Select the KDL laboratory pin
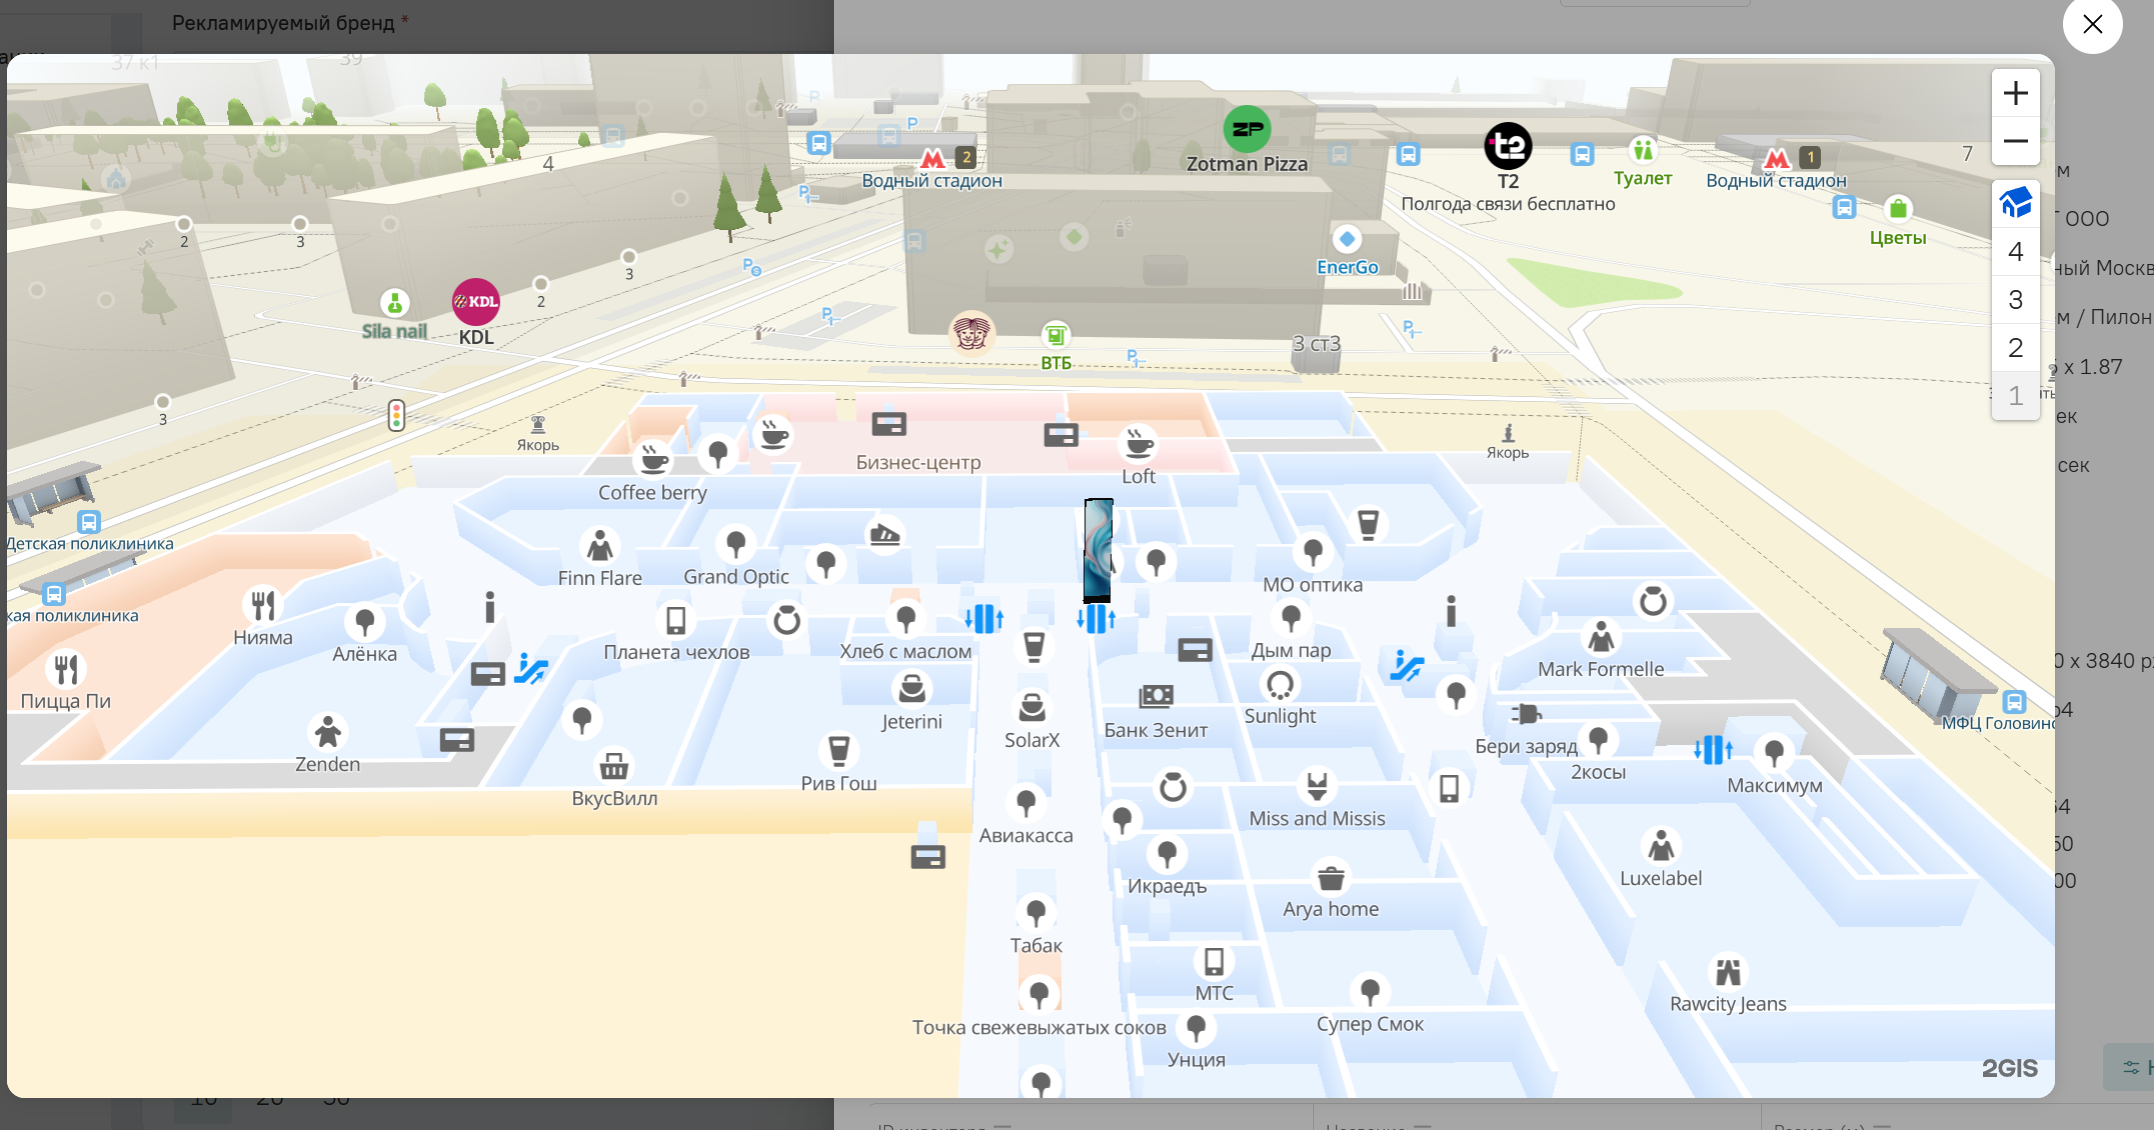The height and width of the screenshot is (1130, 2154). [476, 302]
